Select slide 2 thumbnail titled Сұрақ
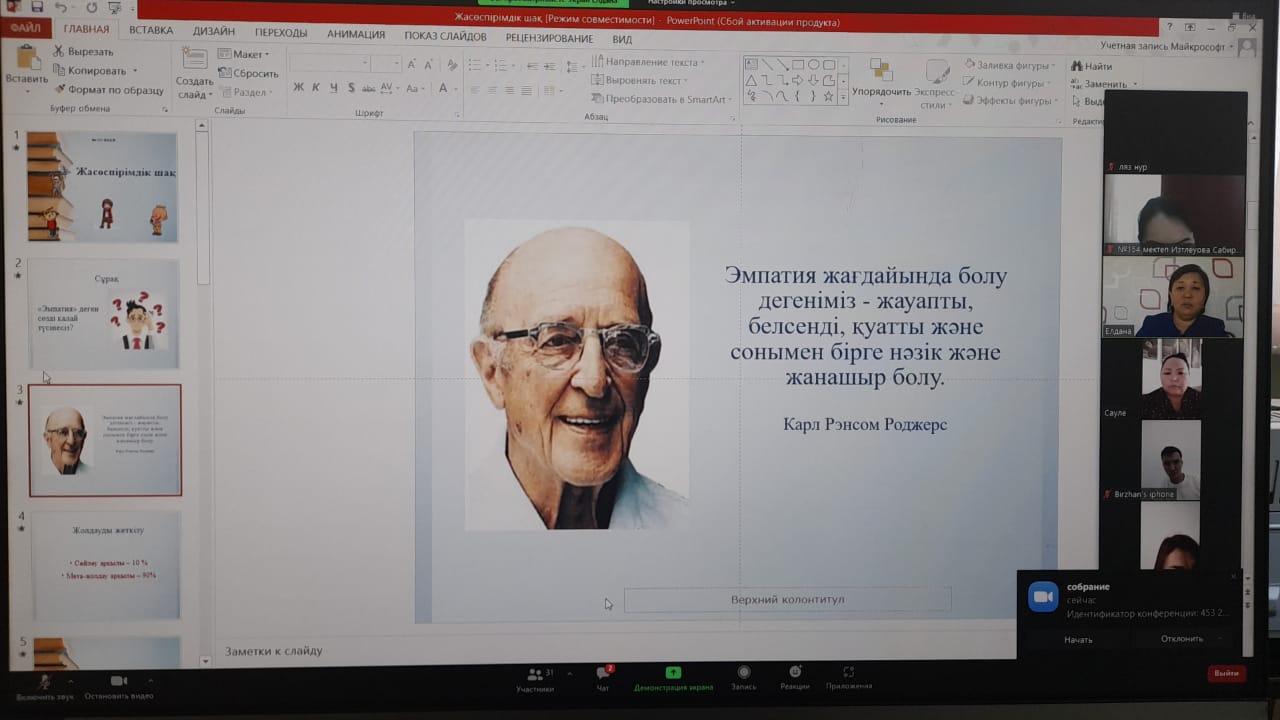This screenshot has height=720, width=1280. [x=104, y=314]
